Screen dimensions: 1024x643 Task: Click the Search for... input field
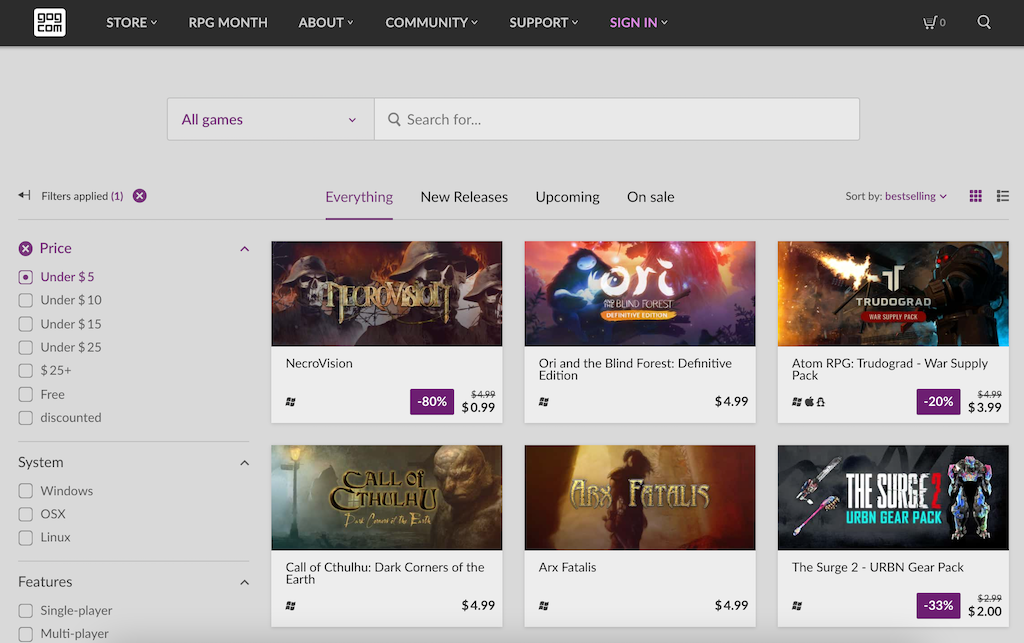click(616, 118)
